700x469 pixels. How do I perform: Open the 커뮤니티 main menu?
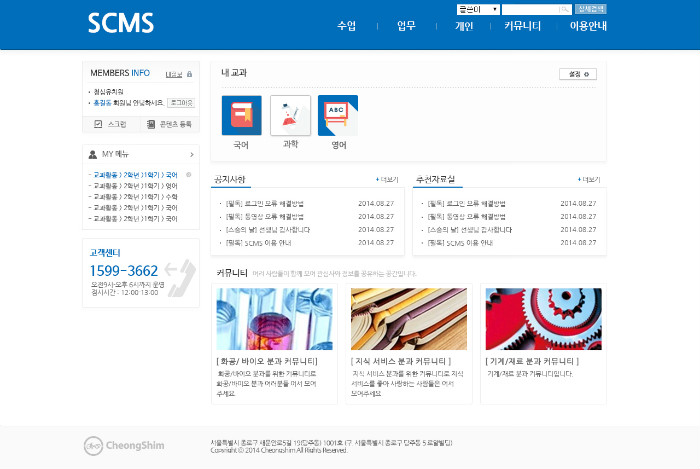point(522,26)
